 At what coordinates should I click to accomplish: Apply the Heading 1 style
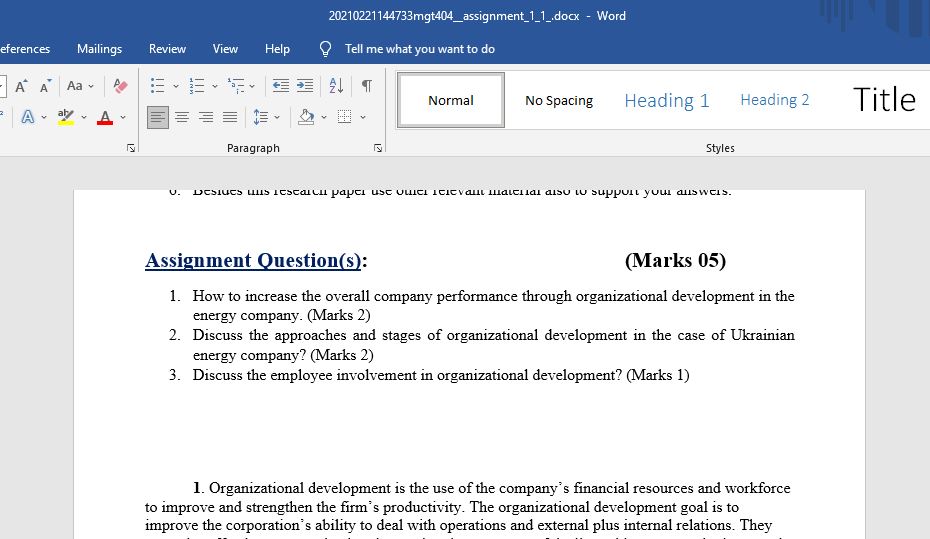tap(667, 100)
